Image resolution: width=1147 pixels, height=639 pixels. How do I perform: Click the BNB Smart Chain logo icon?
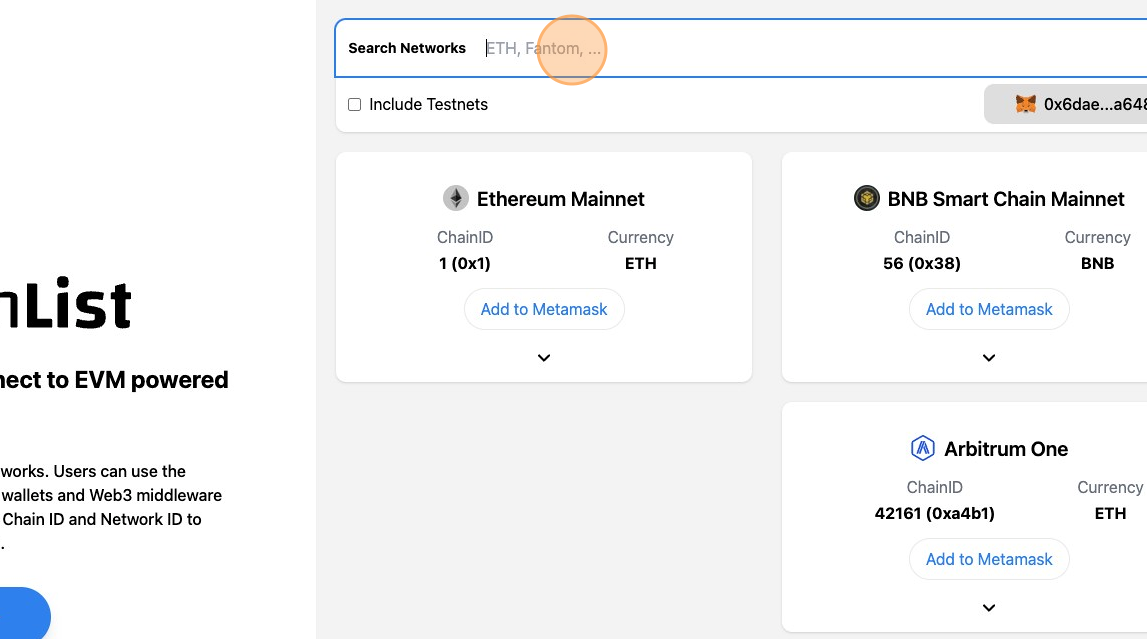coord(866,198)
